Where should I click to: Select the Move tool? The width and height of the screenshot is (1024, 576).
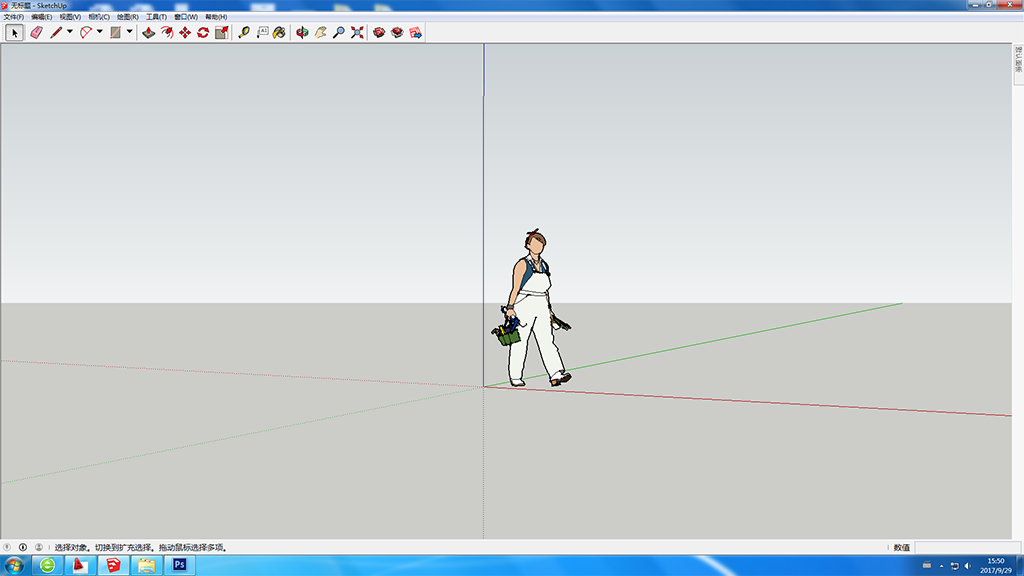(185, 32)
